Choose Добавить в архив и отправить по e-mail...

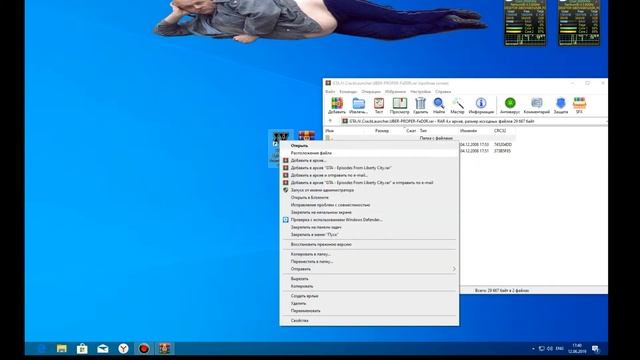coord(369,175)
